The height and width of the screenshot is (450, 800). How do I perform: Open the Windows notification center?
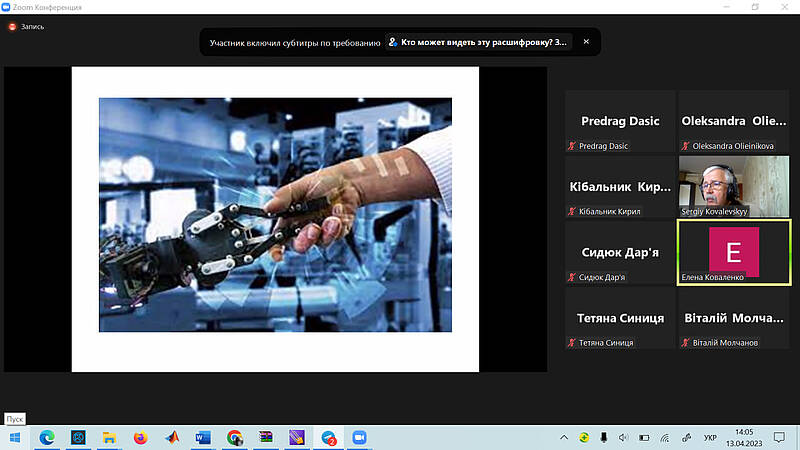pyautogui.click(x=782, y=437)
